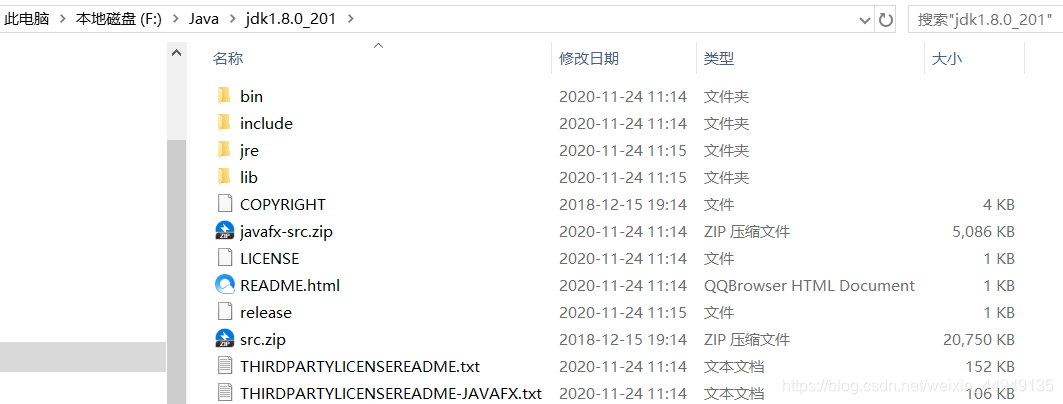The width and height of the screenshot is (1063, 404).
Task: Click the src.zip archive icon
Action: click(224, 339)
